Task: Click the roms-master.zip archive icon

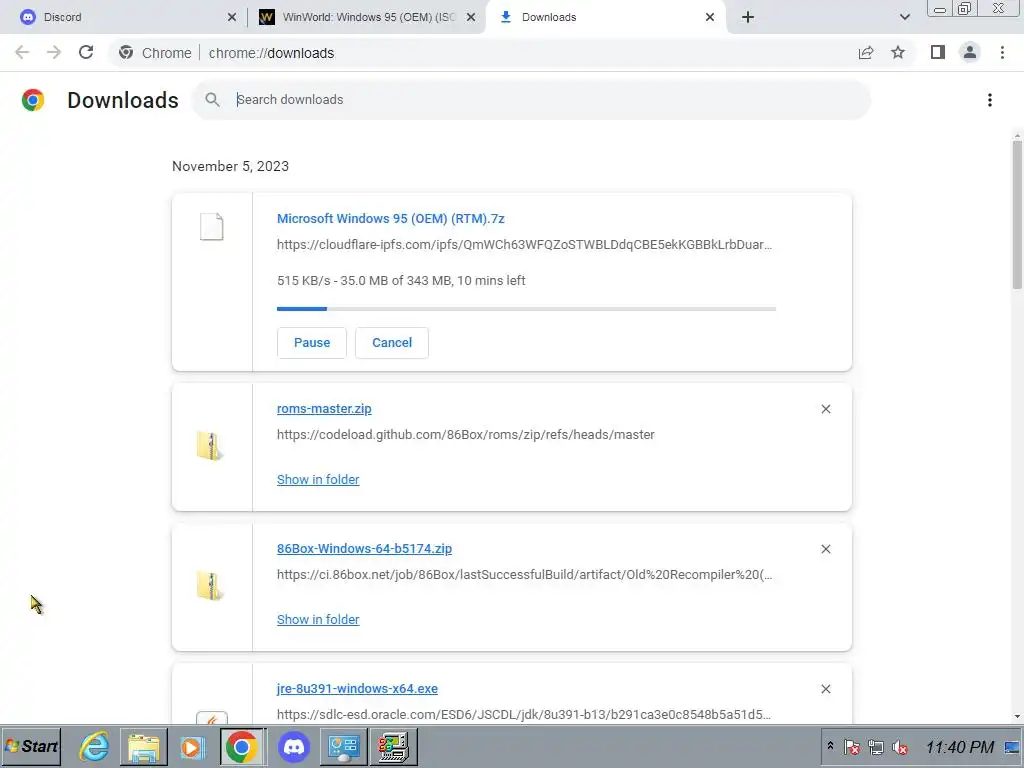Action: point(210,446)
